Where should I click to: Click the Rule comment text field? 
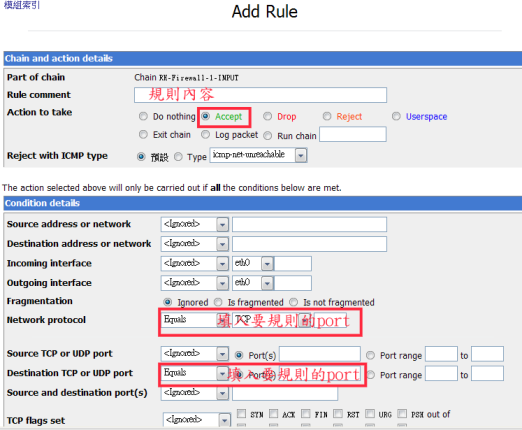click(x=260, y=95)
